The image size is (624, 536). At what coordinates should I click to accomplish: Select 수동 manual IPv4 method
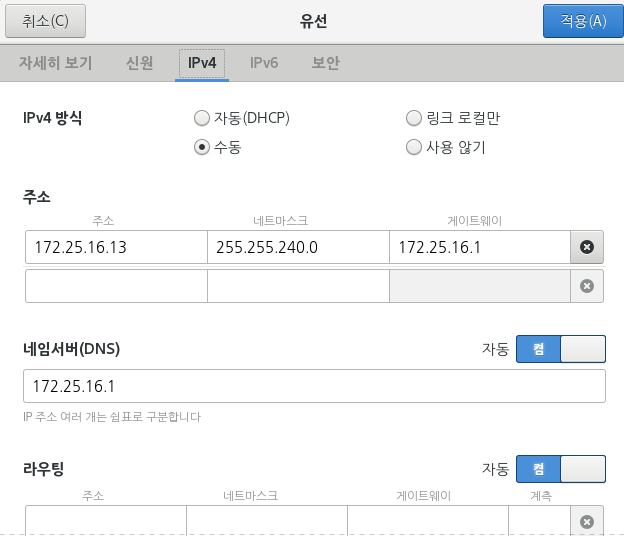(x=218, y=147)
